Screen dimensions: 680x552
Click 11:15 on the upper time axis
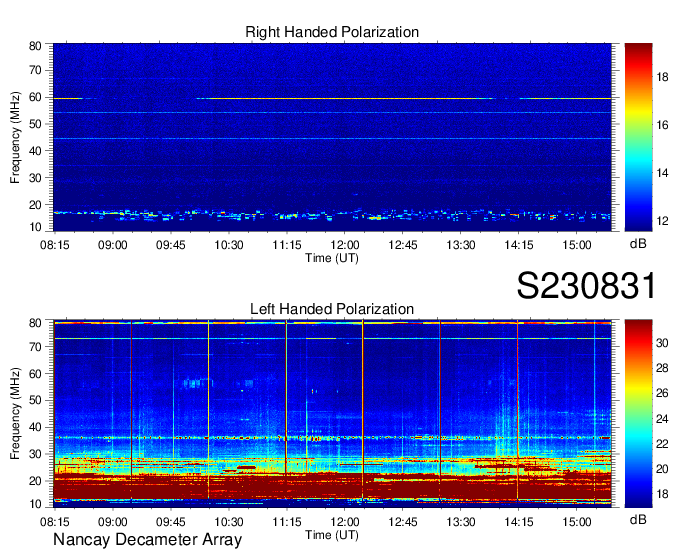[x=287, y=245]
